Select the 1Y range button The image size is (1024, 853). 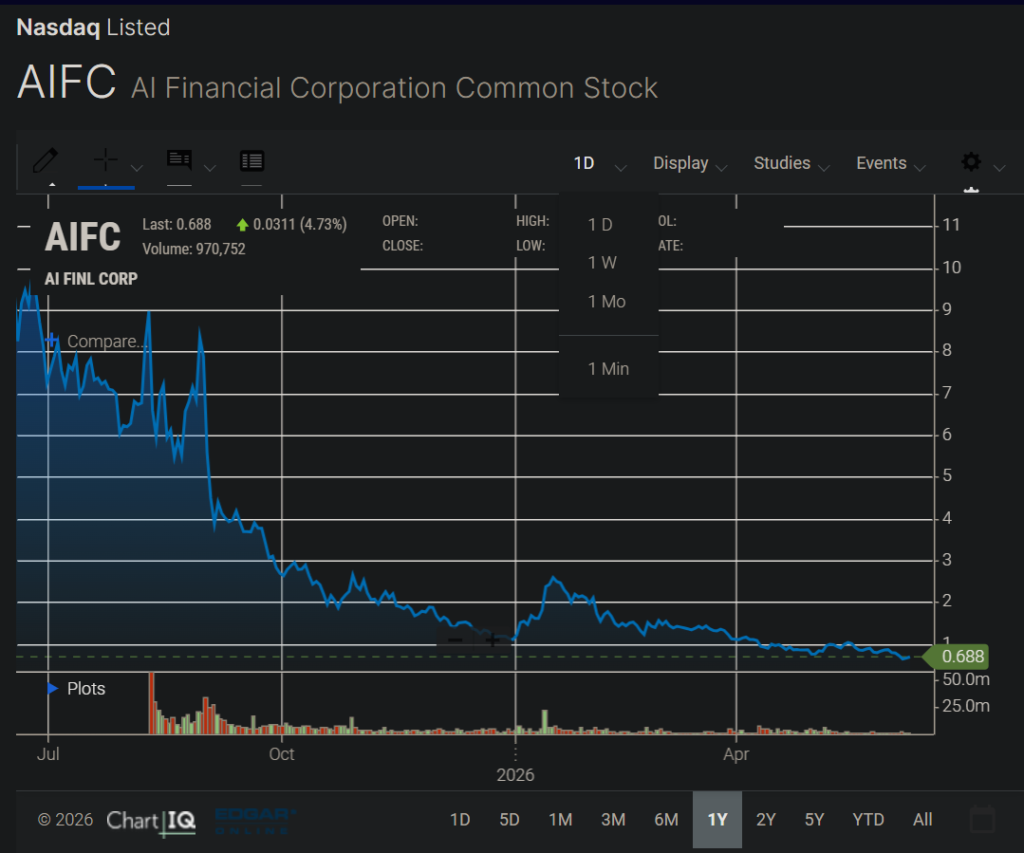[x=717, y=819]
